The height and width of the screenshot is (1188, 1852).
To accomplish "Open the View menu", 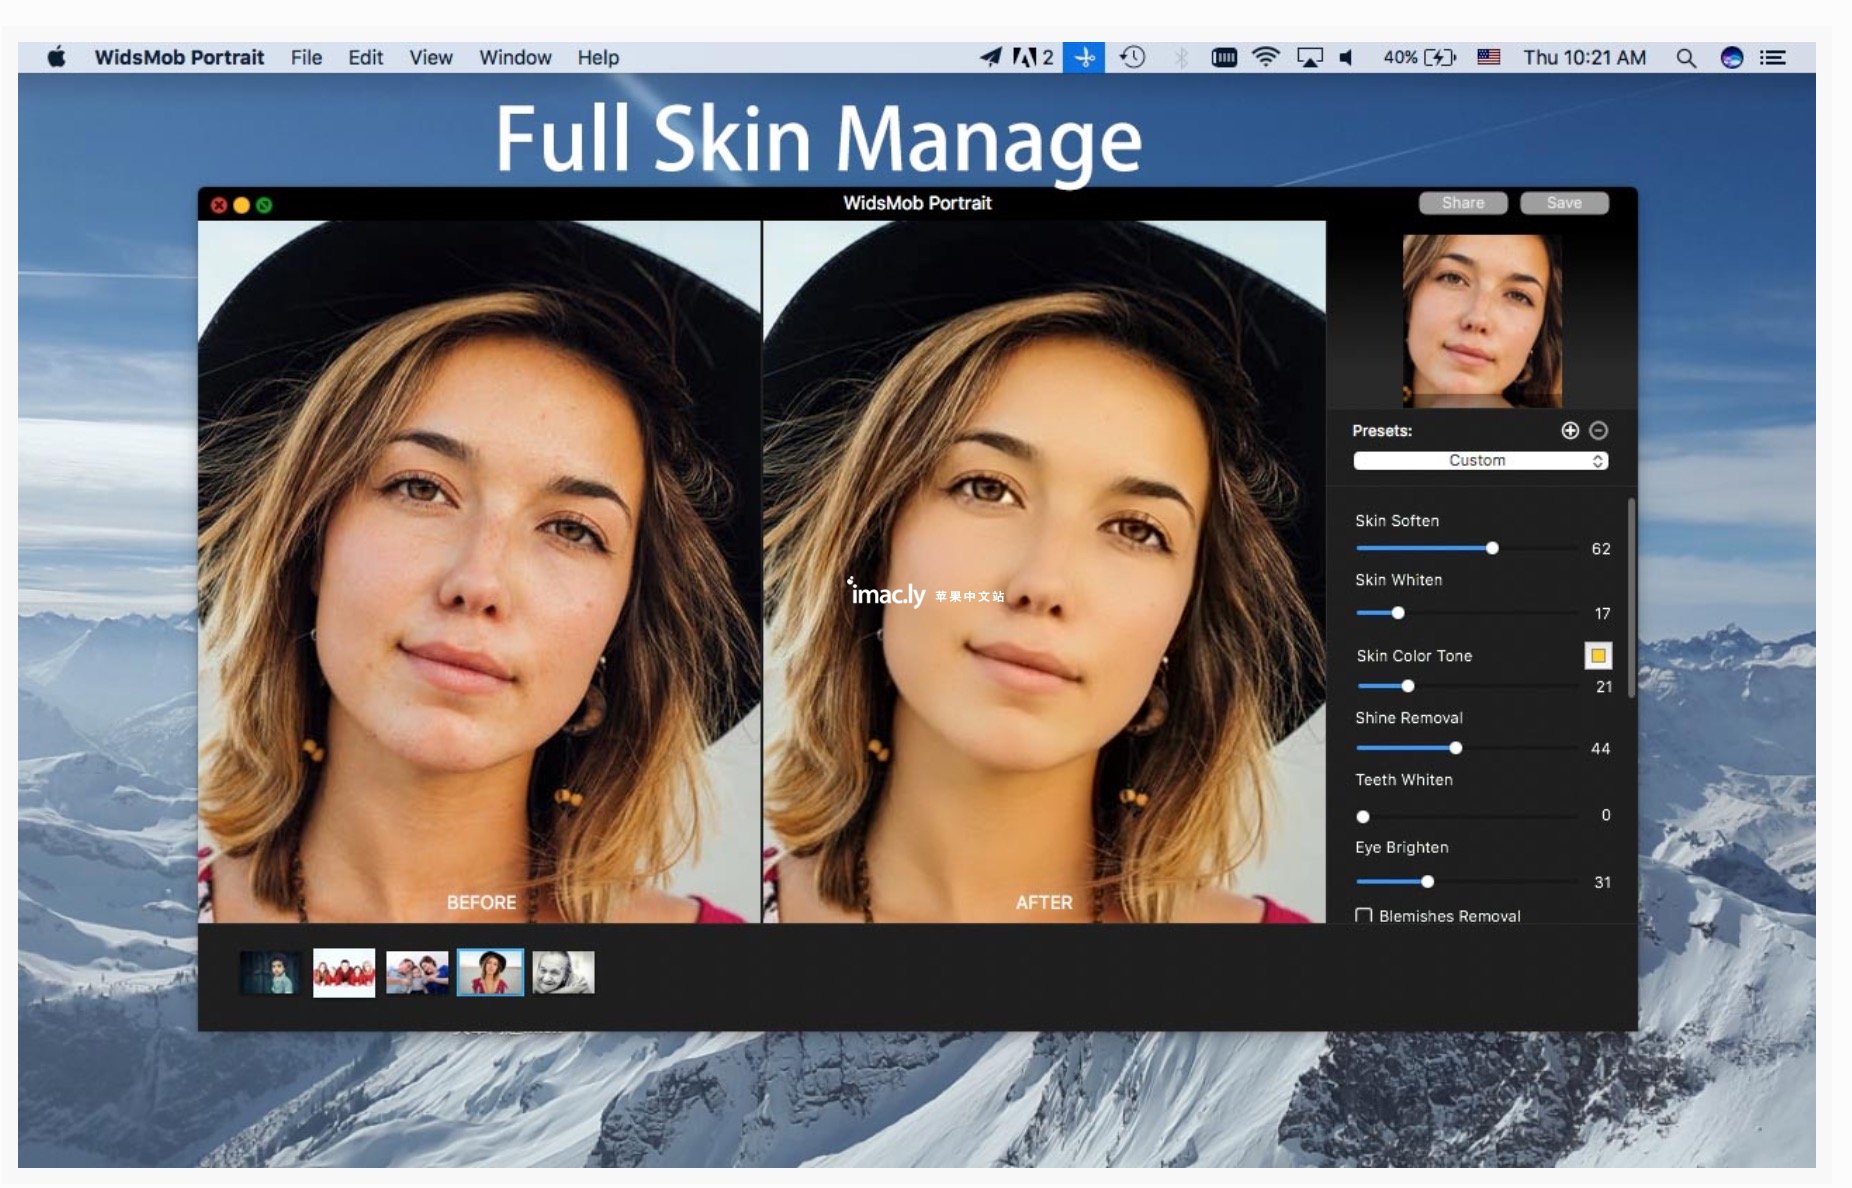I will pyautogui.click(x=430, y=57).
